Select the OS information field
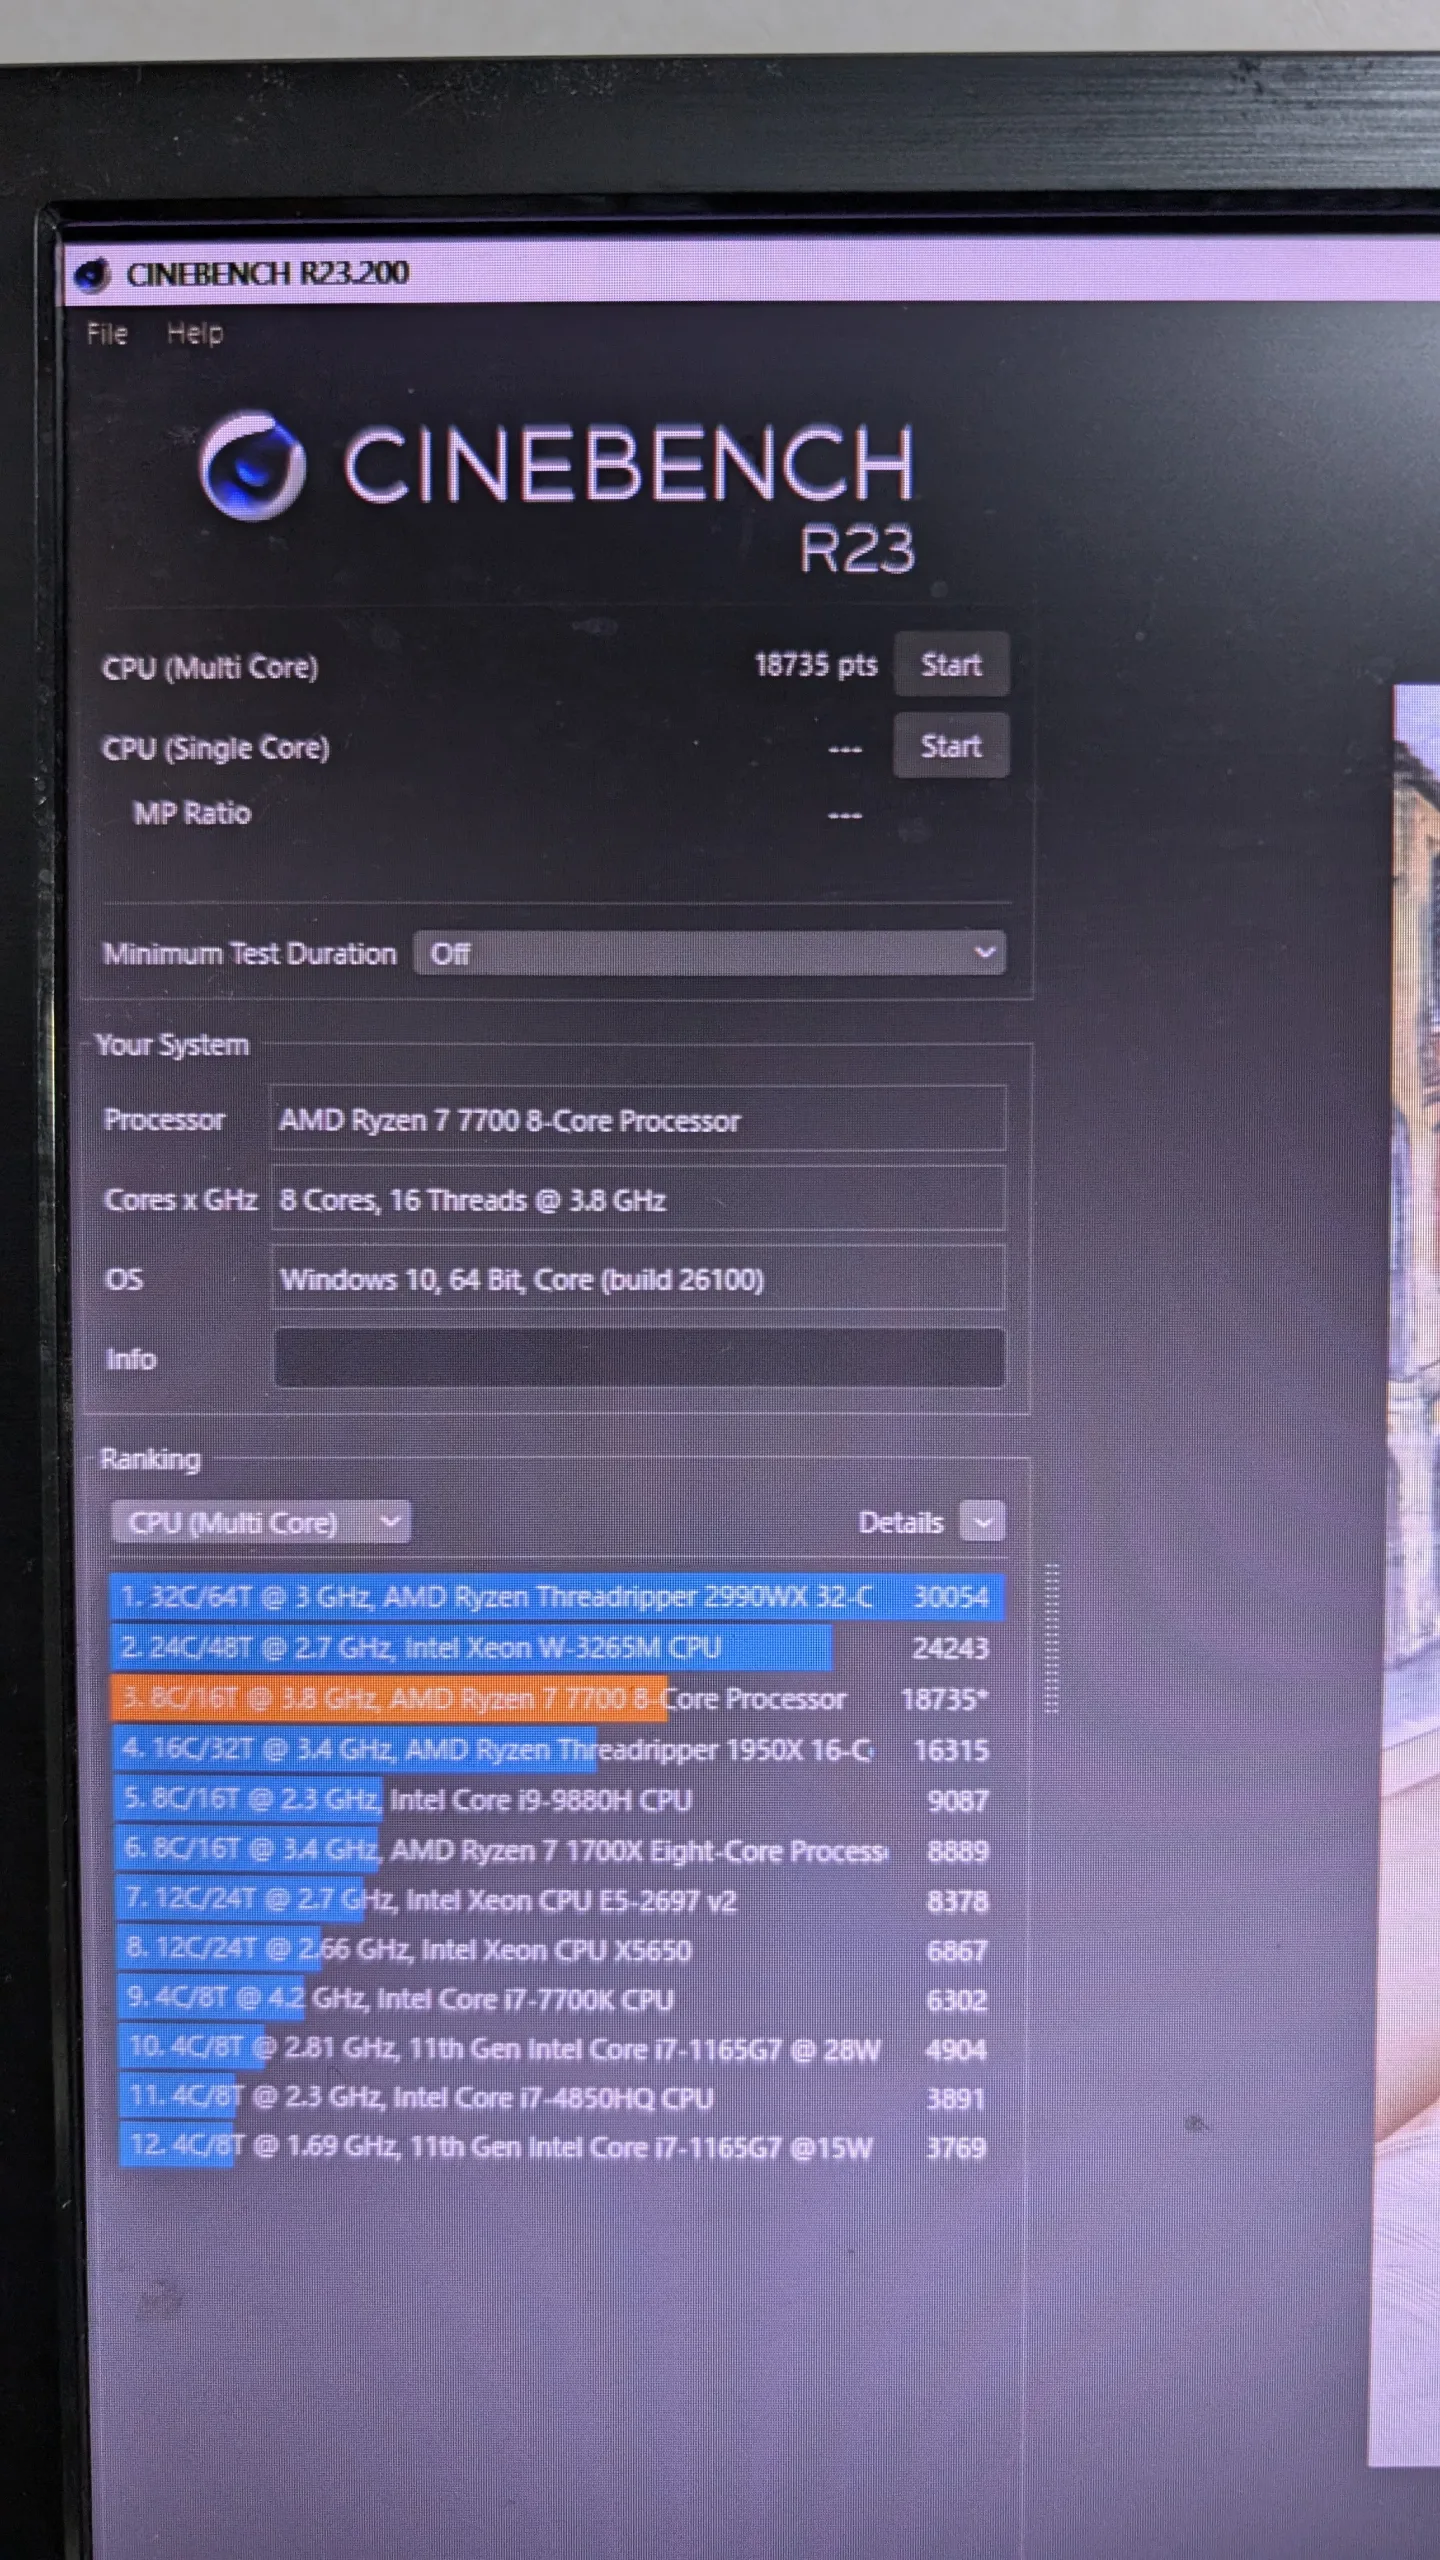This screenshot has height=2560, width=1440. [638, 1279]
